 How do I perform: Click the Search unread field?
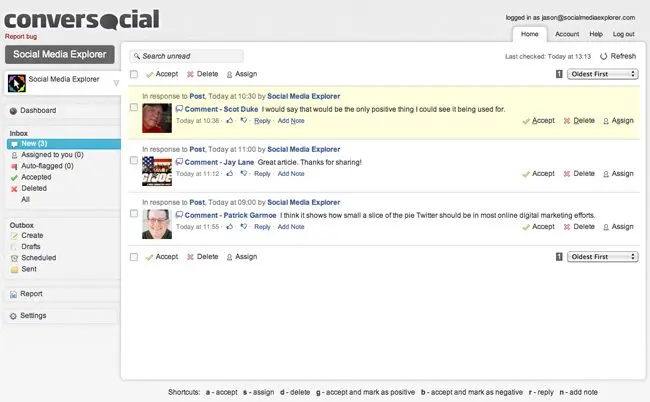[187, 56]
